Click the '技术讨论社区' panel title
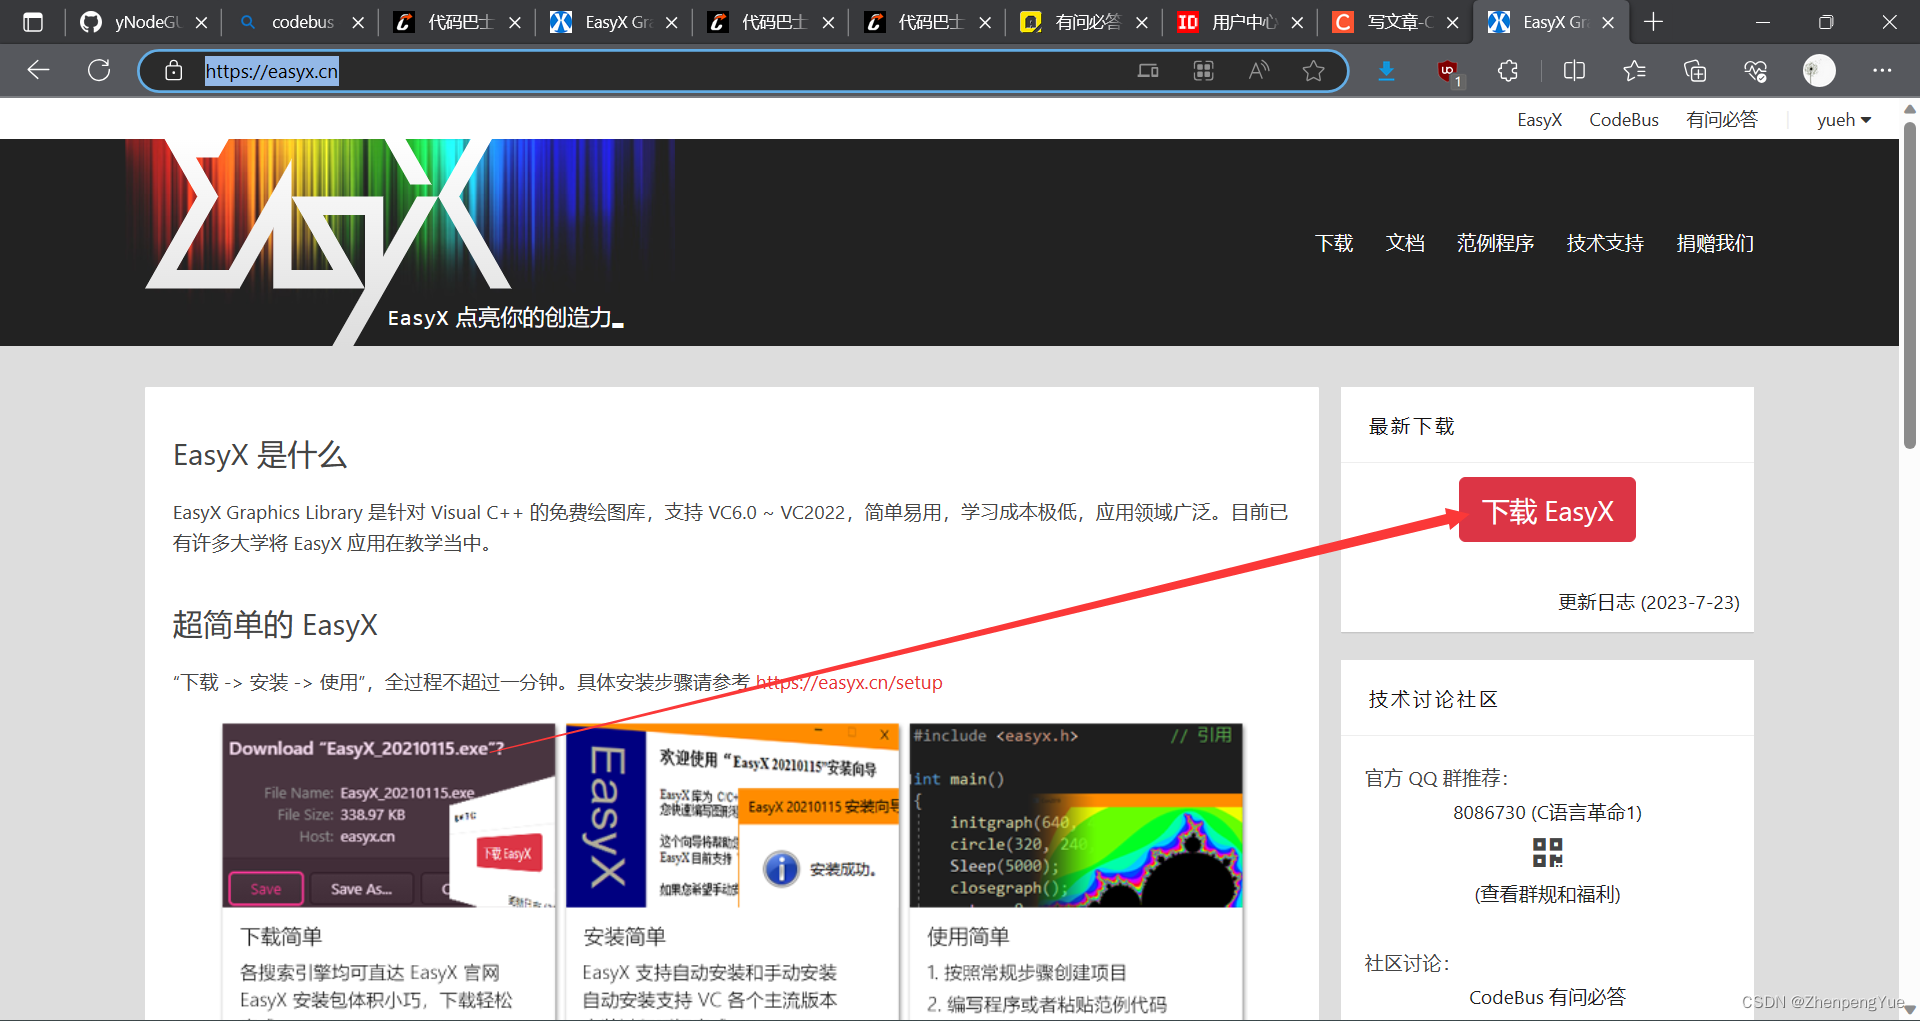Image resolution: width=1920 pixels, height=1021 pixels. point(1433,699)
